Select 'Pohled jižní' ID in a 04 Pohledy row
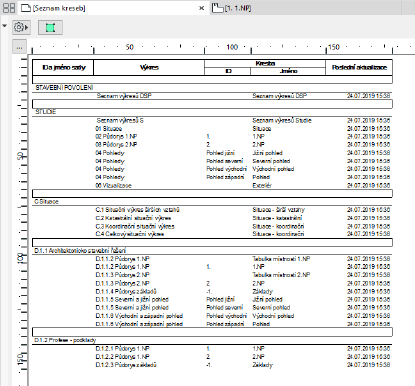This screenshot has height=386, width=415. 220,153
